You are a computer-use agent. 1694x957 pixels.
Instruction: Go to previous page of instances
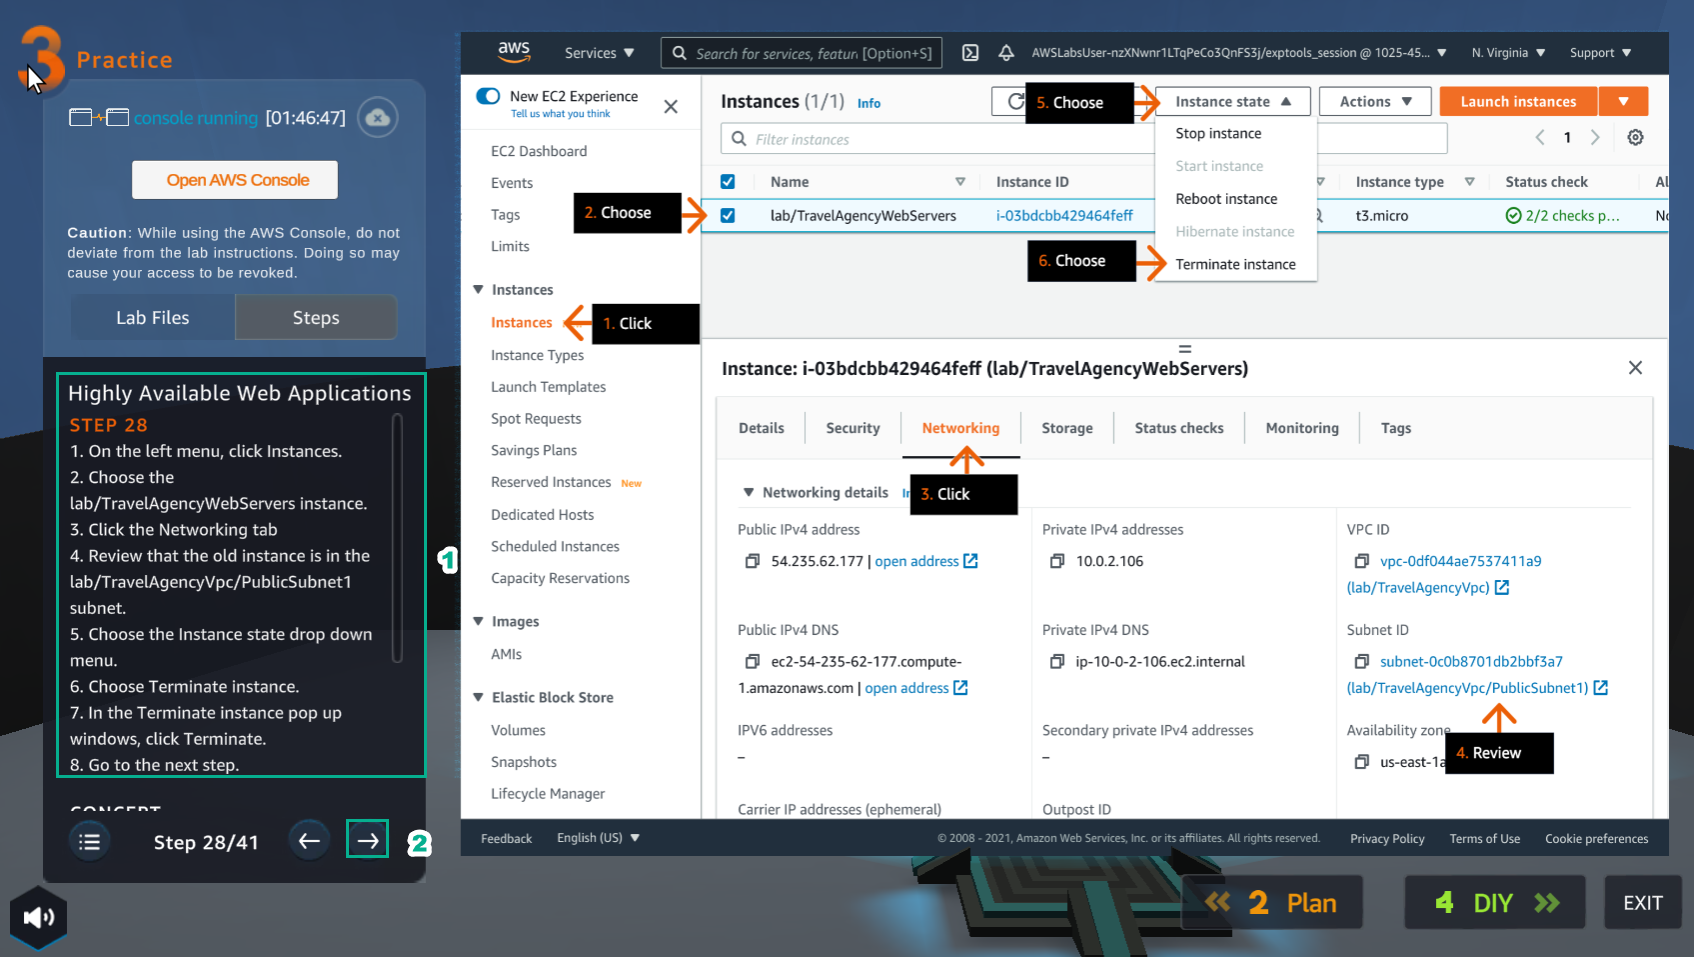tap(1540, 138)
